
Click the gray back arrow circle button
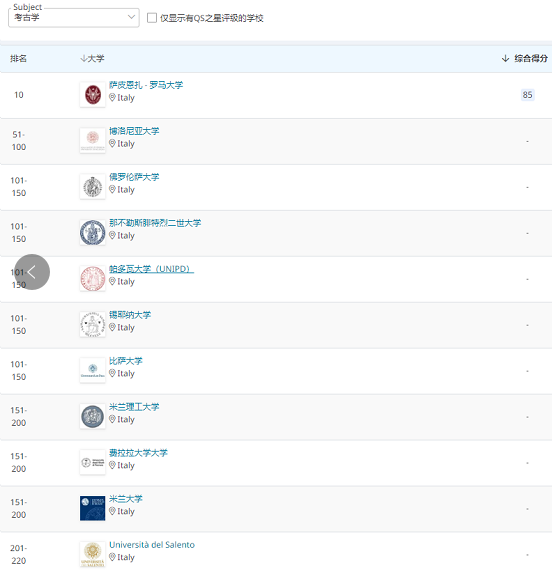click(x=32, y=272)
